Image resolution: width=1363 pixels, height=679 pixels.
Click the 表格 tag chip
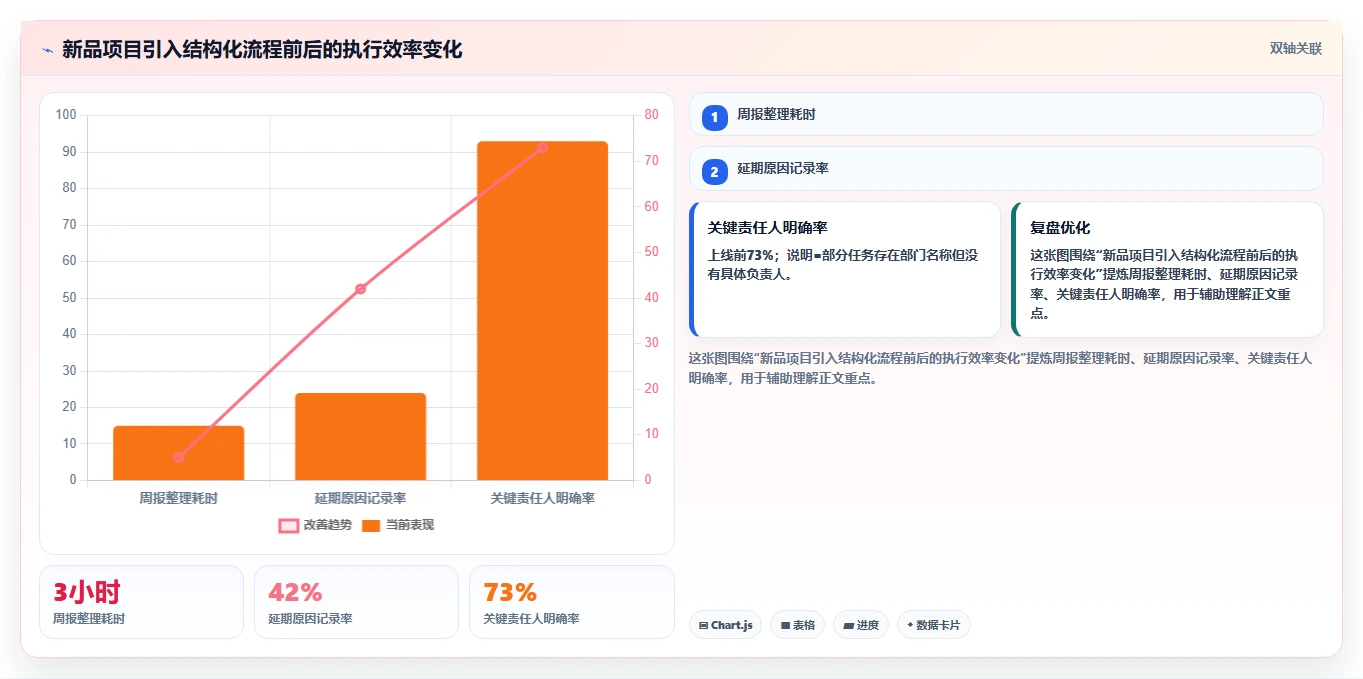797,625
